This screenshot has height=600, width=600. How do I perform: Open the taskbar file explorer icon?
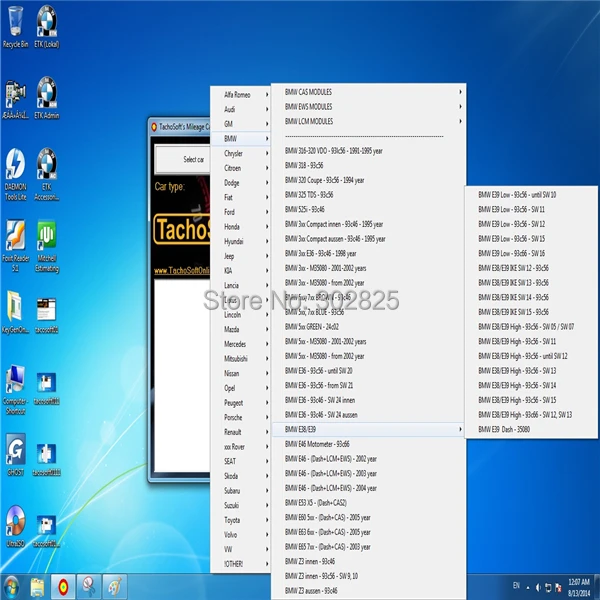(37, 587)
